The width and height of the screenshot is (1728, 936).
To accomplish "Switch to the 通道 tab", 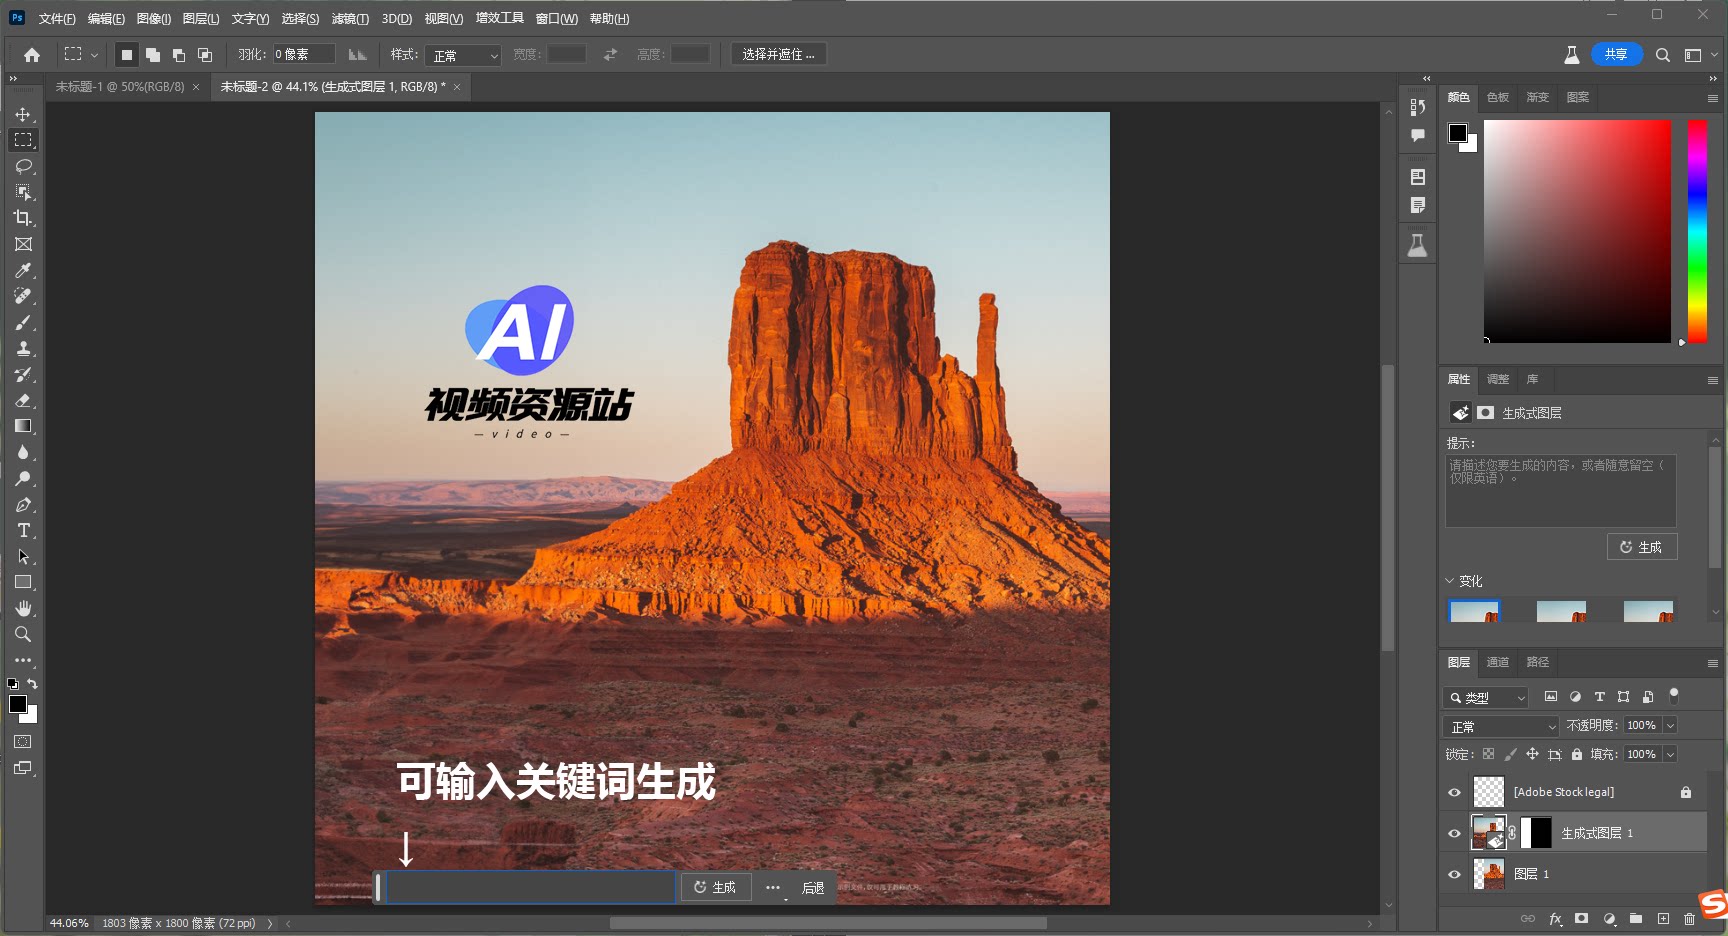I will click(1497, 662).
